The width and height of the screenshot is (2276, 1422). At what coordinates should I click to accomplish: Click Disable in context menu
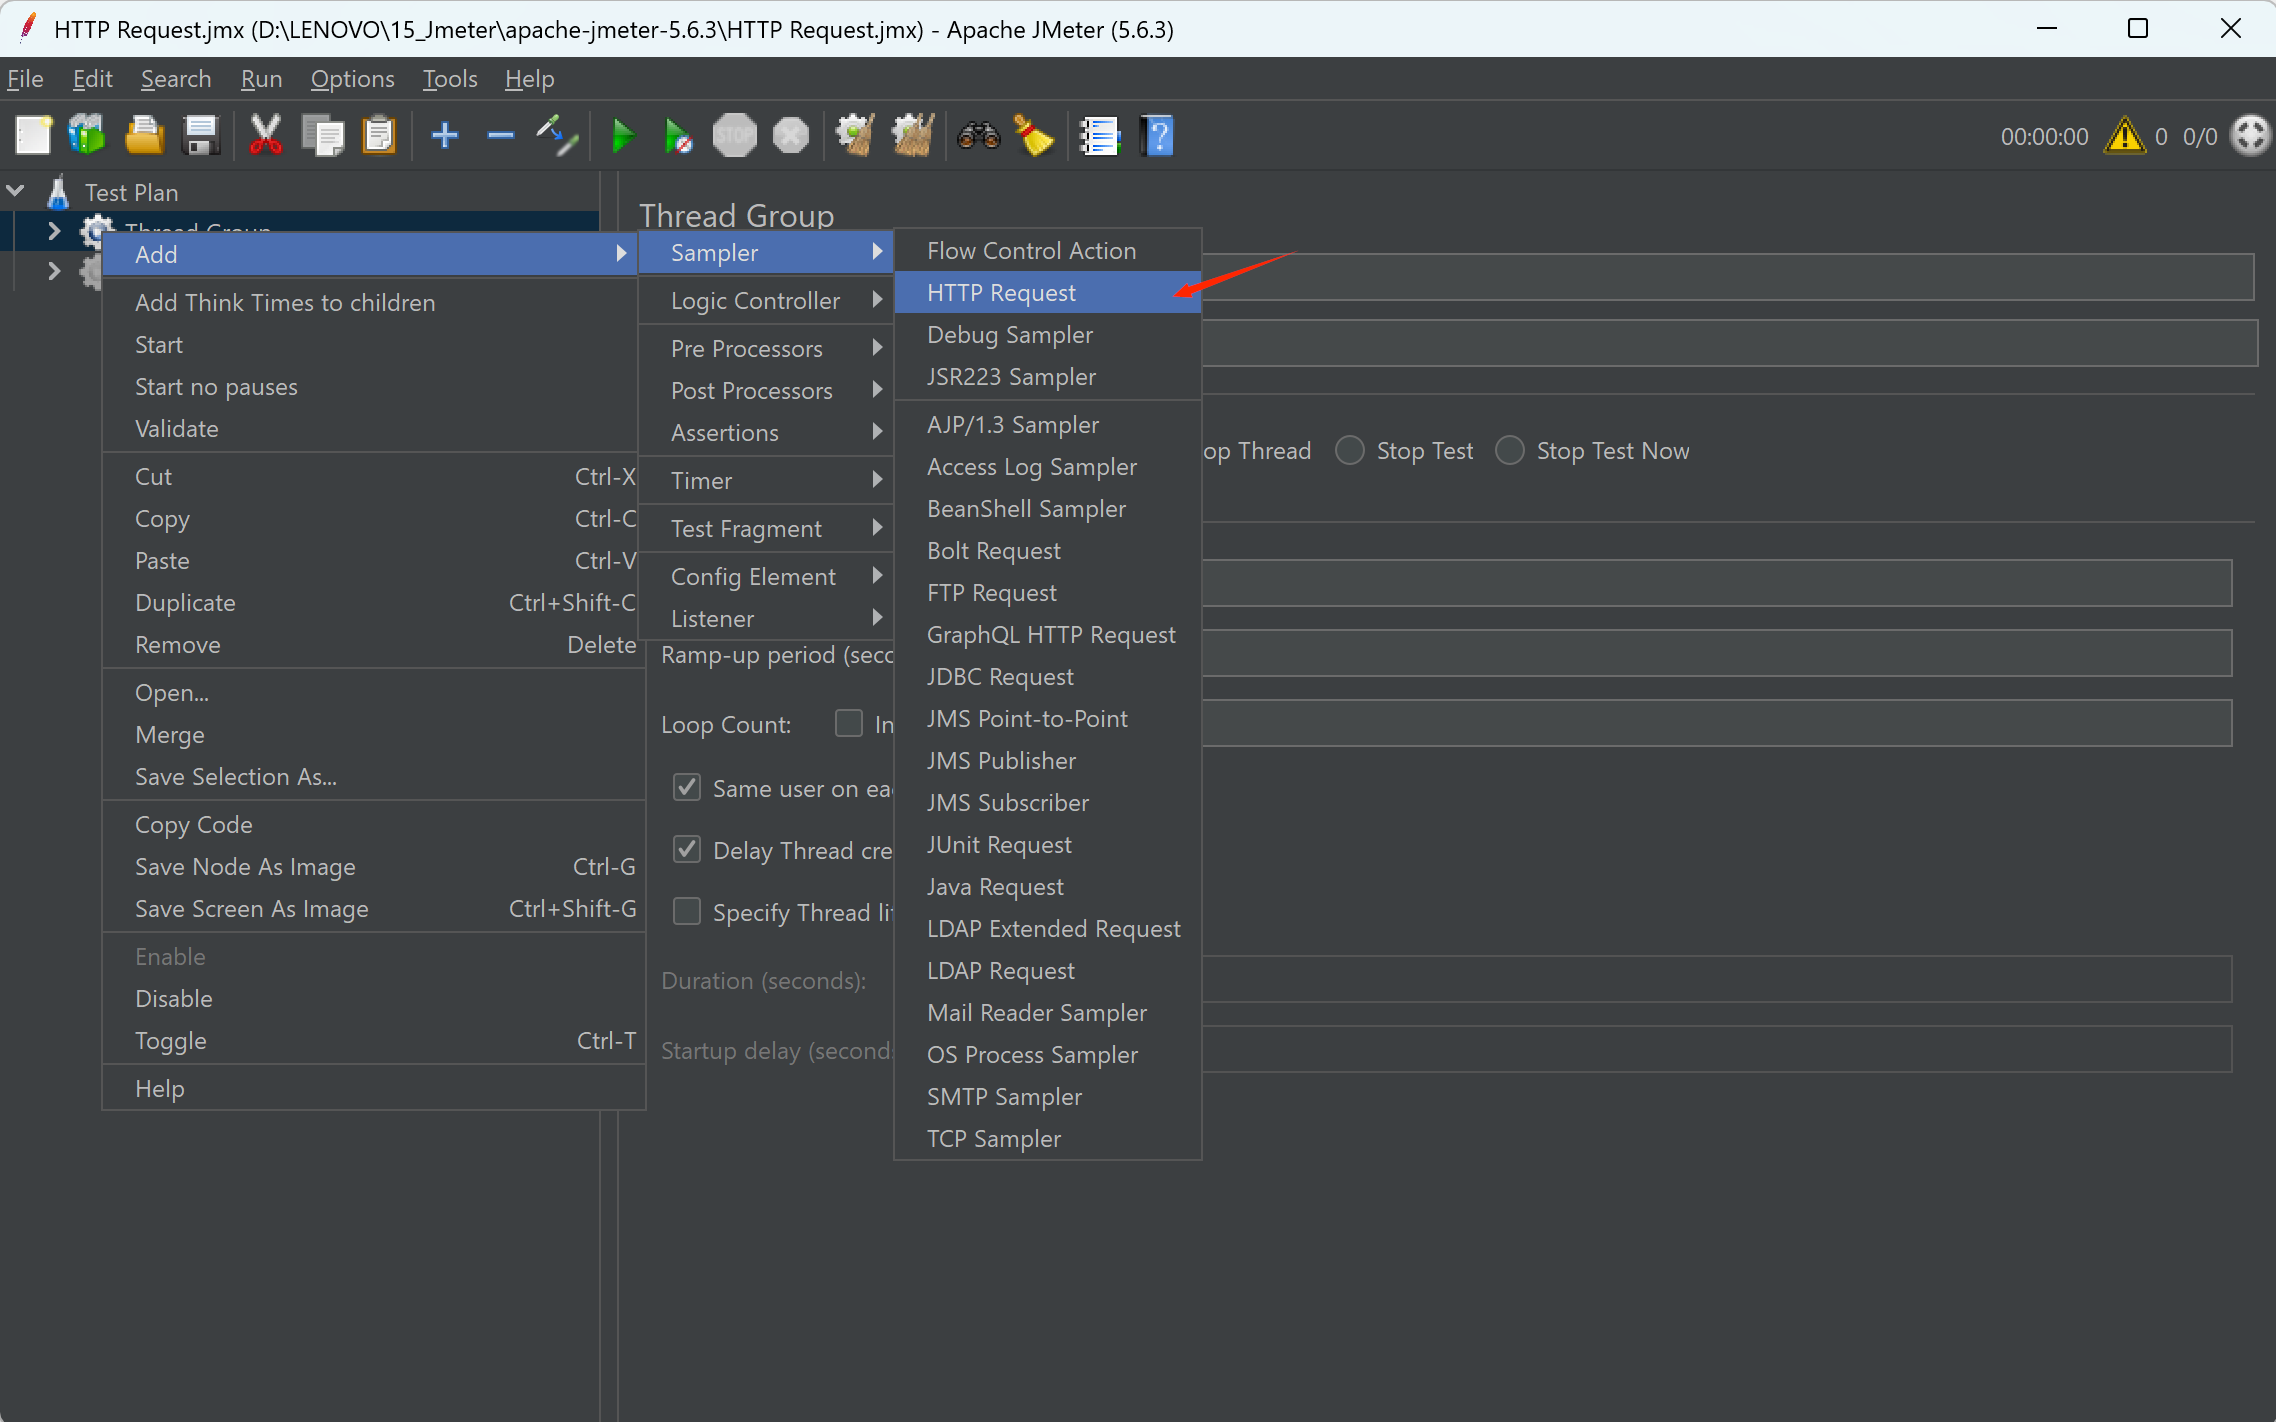372,998
